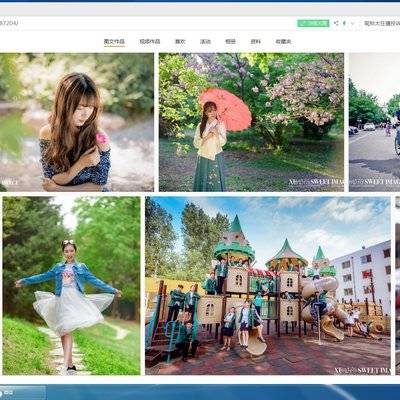400x400 pixels.
Task: Click the small icon right of the share icon
Action: coord(344,23)
